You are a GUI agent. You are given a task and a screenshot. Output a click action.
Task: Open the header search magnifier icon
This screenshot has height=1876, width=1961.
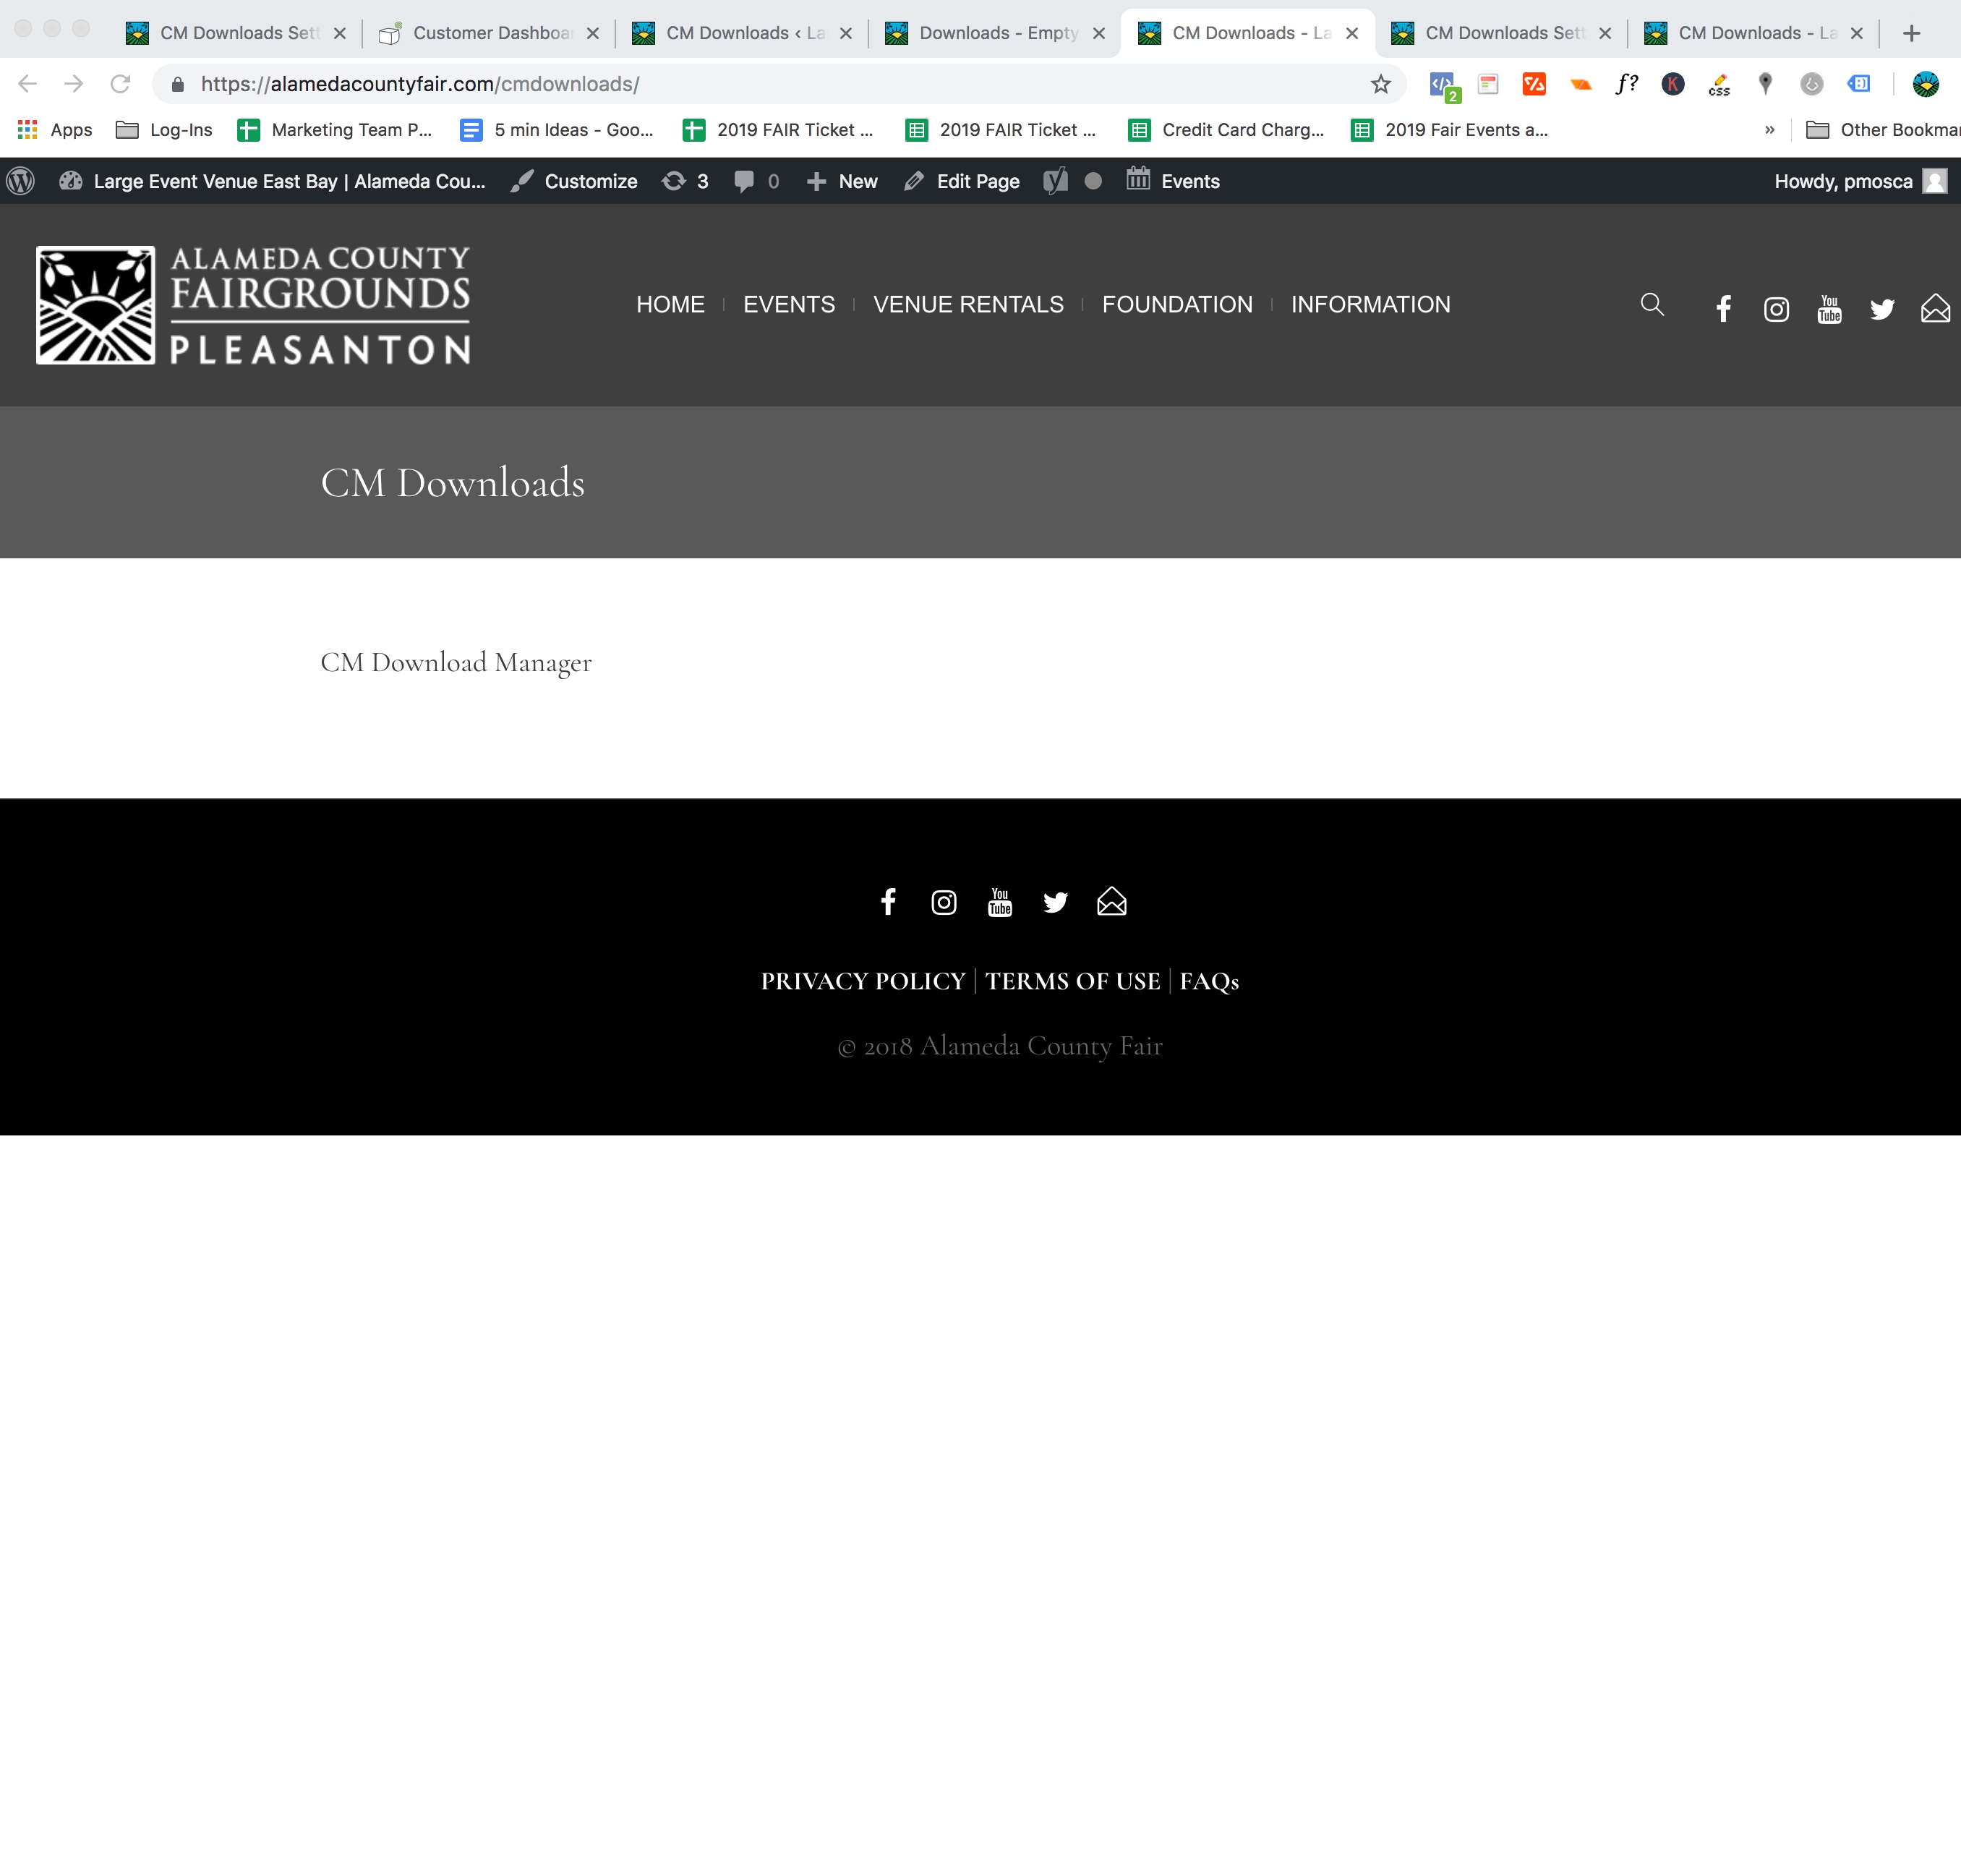[1652, 304]
